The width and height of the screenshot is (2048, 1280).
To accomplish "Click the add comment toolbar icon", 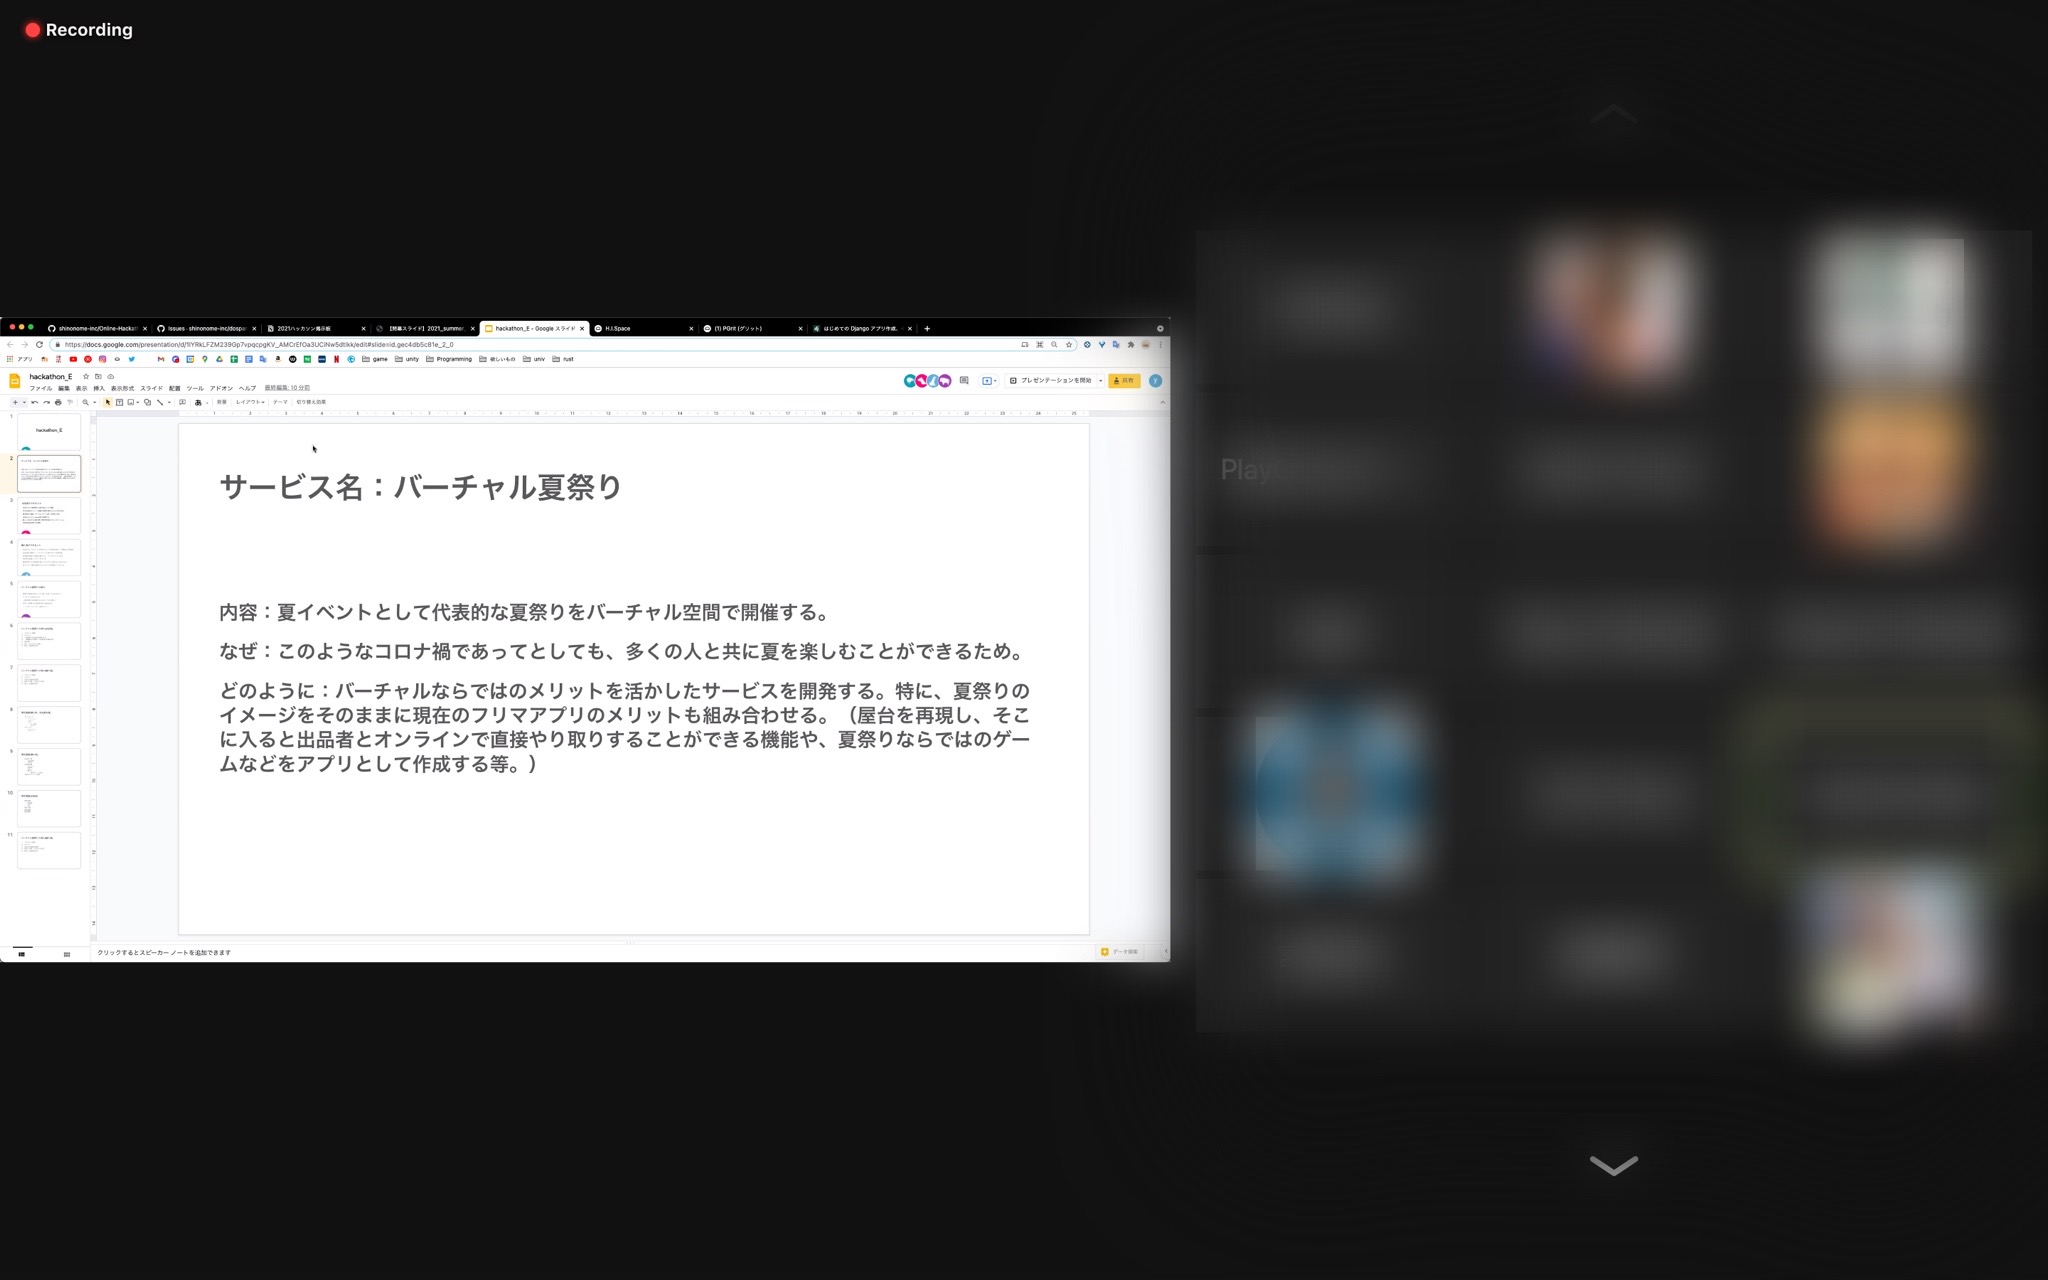I will 182,402.
